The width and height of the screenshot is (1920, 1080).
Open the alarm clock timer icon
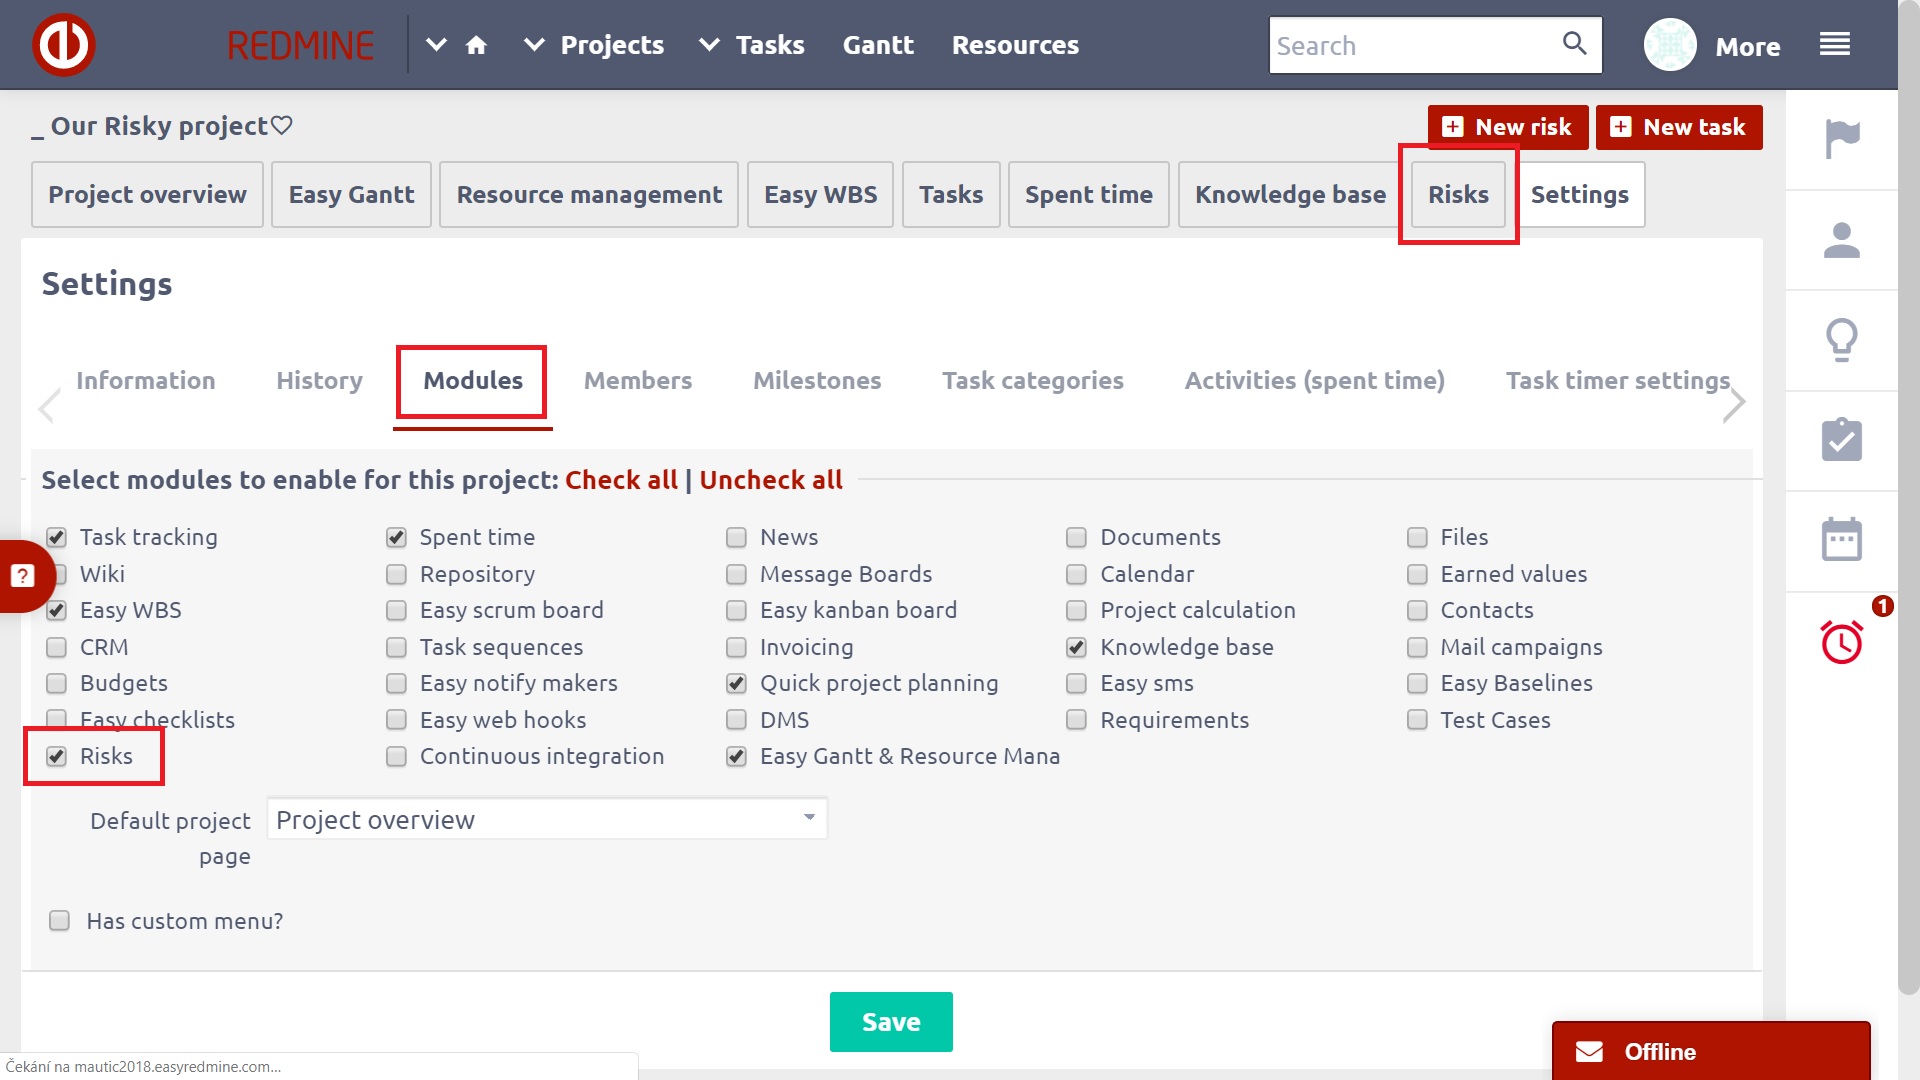tap(1842, 641)
